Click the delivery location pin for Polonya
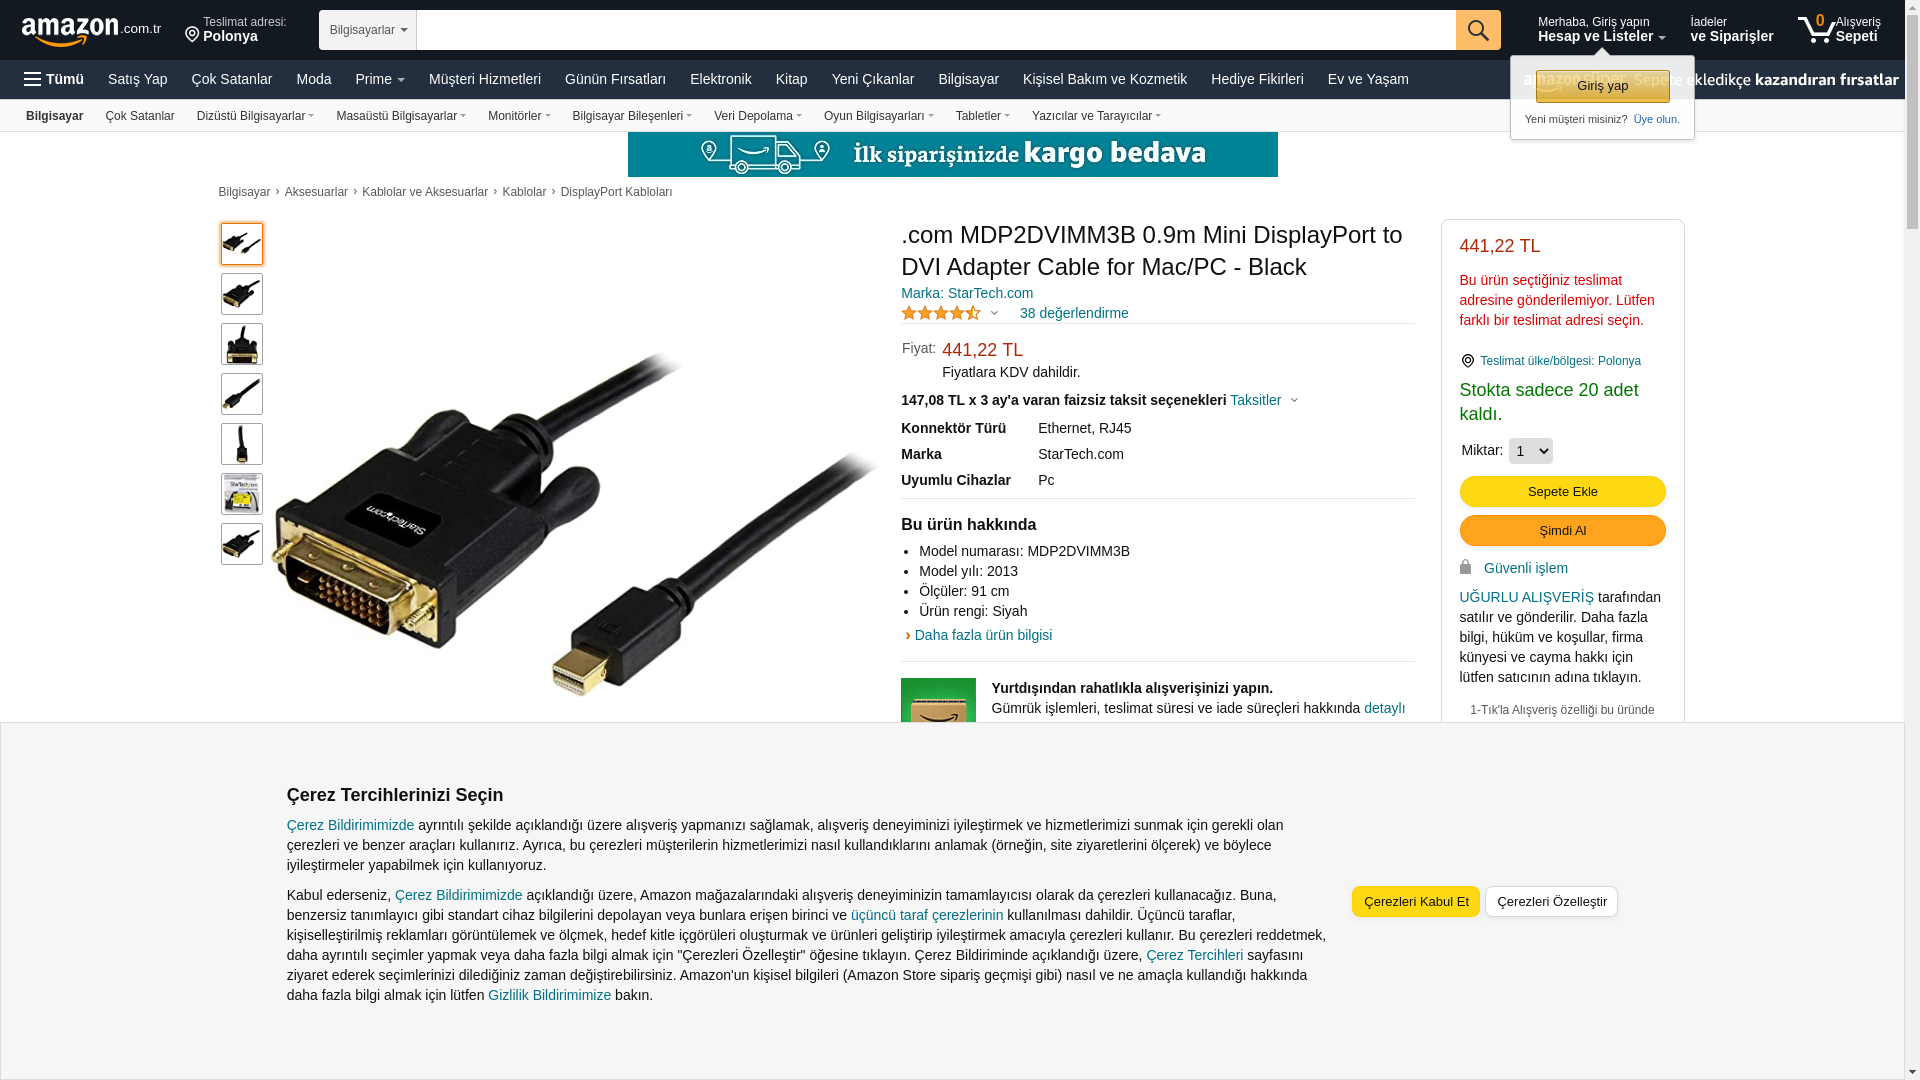Image resolution: width=1920 pixels, height=1080 pixels. pyautogui.click(x=192, y=35)
